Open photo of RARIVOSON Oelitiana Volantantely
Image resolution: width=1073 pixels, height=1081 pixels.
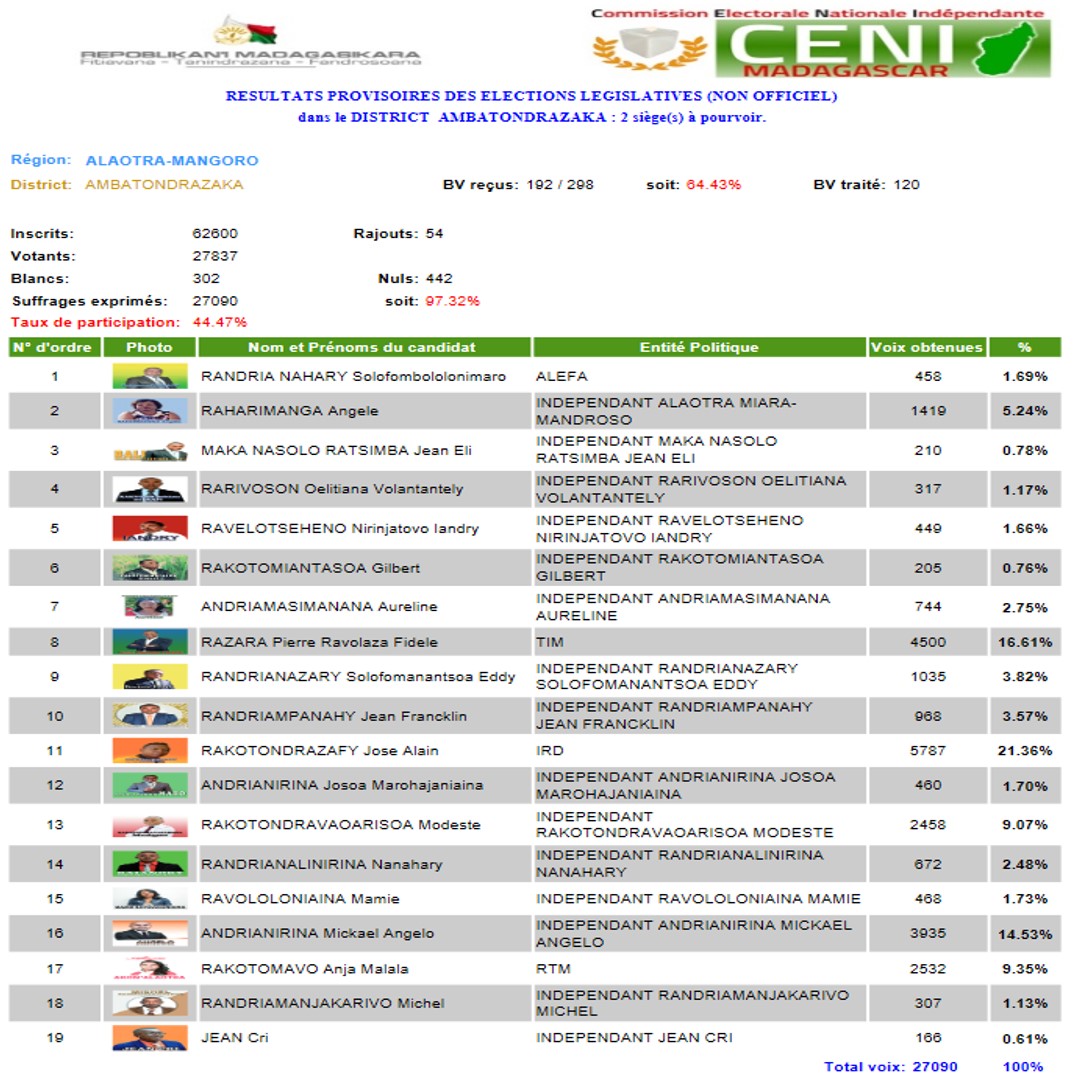coord(150,489)
